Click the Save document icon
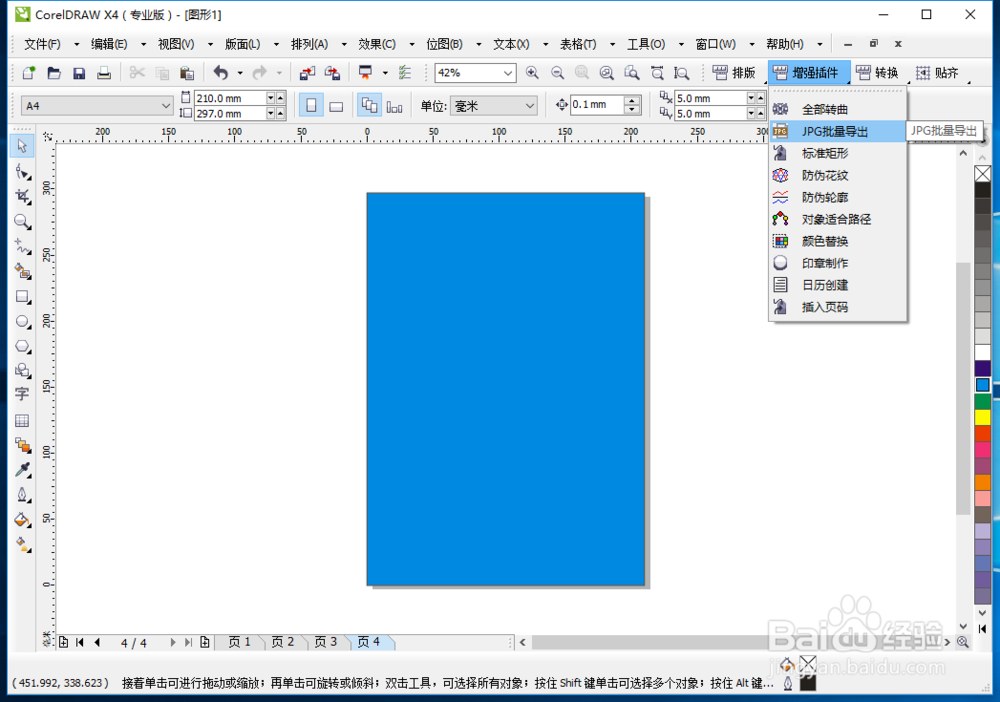1000x702 pixels. click(79, 72)
